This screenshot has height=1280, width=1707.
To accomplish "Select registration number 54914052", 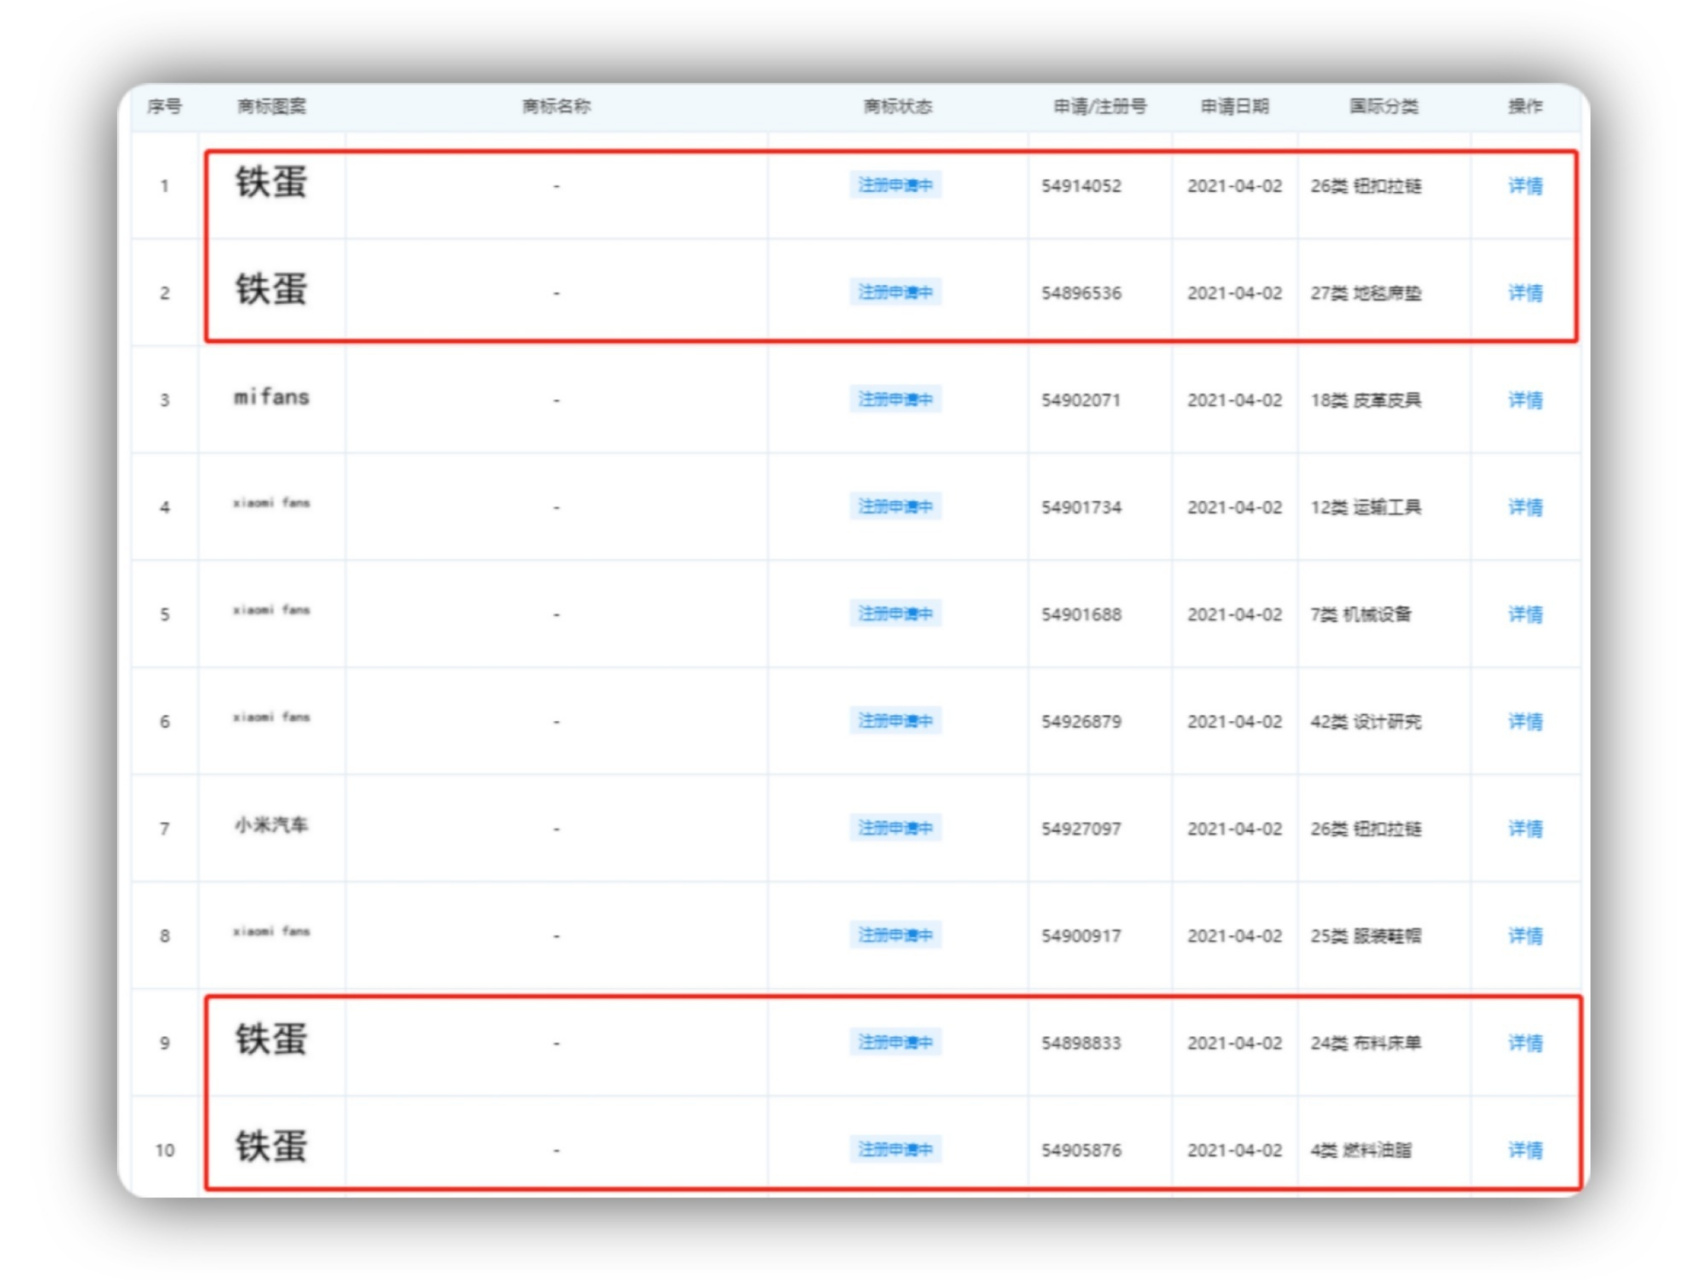I will (x=1081, y=186).
